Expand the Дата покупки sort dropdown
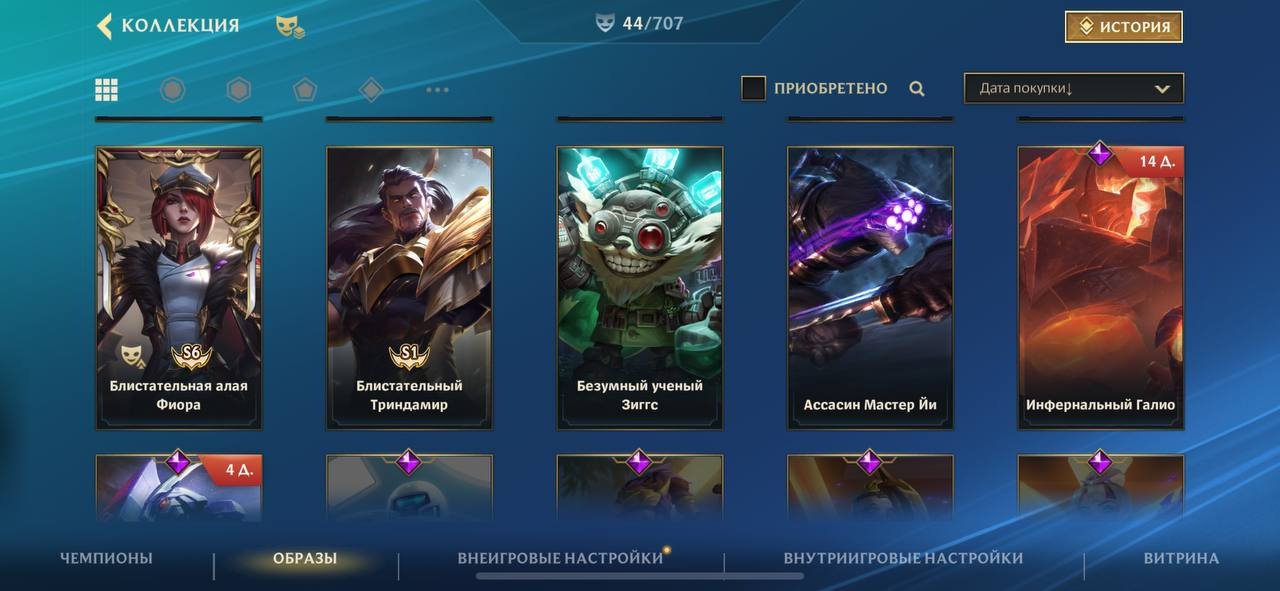Screen dimensions: 1280x591 click(1074, 88)
